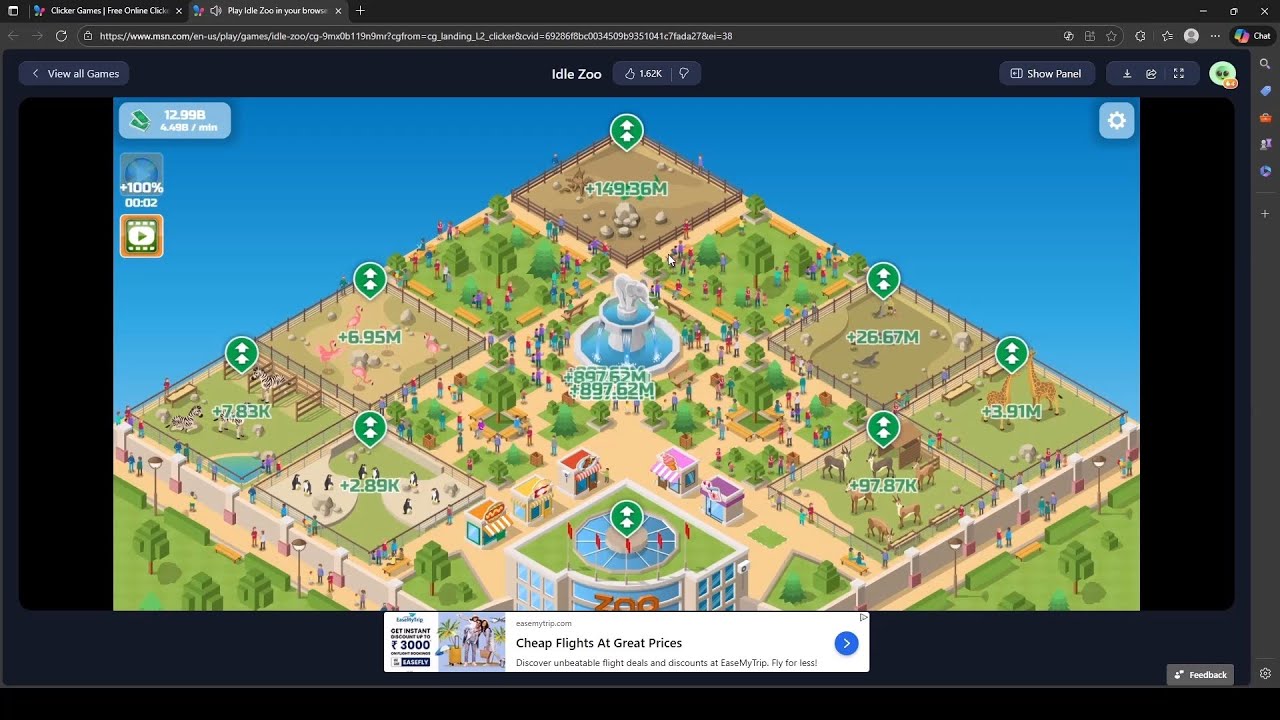
Task: Open the Copilot Chat button
Action: pos(1252,35)
